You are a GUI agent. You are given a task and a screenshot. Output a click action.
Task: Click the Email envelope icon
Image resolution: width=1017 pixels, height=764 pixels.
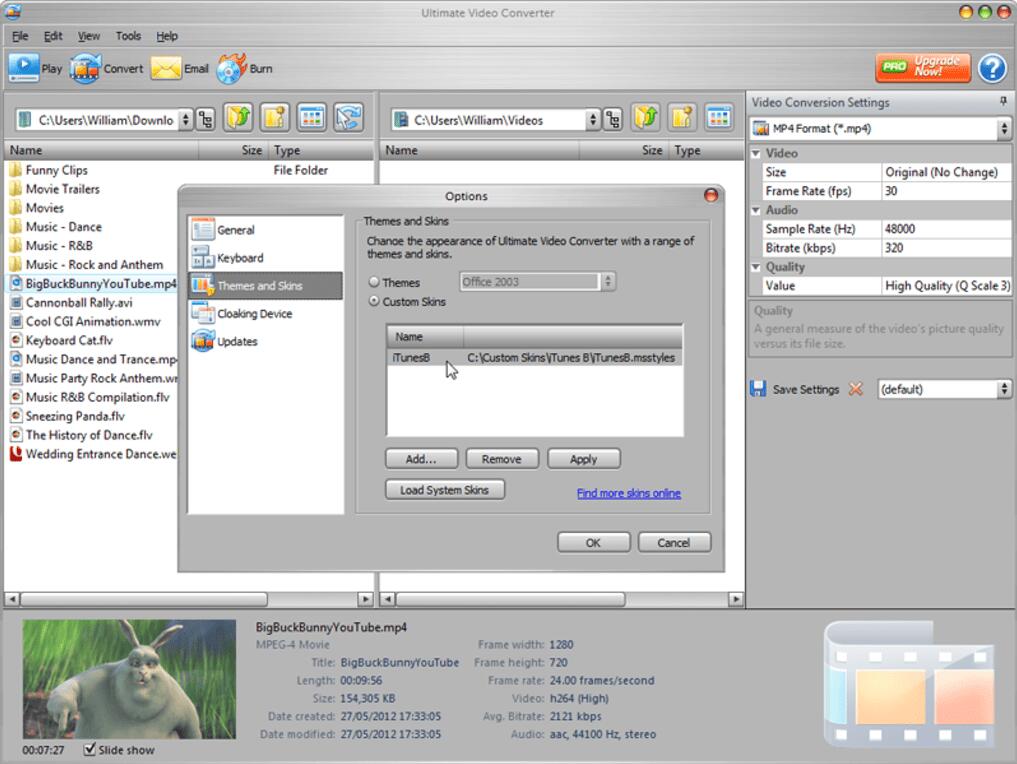point(165,68)
